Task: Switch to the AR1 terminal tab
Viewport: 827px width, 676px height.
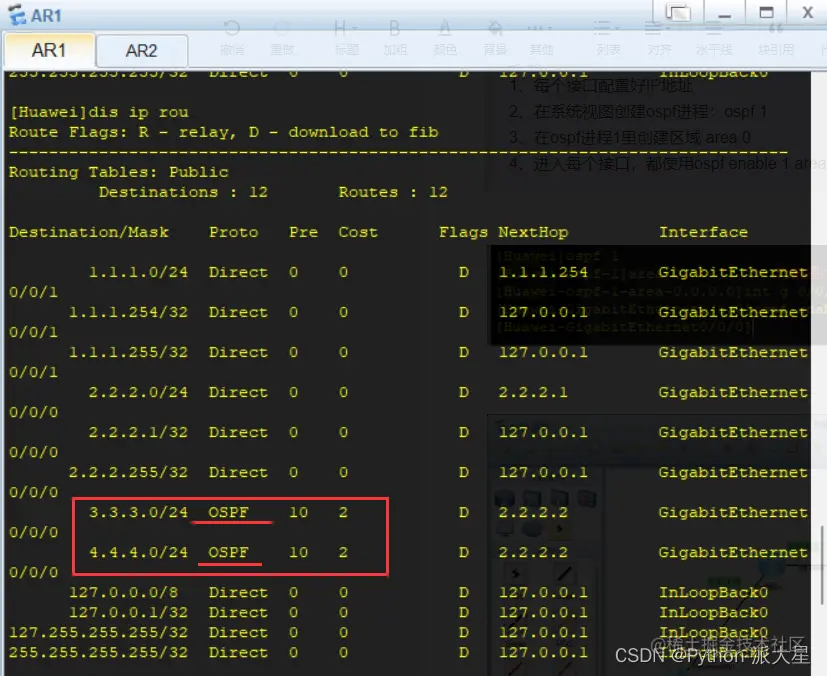Action: [49, 51]
